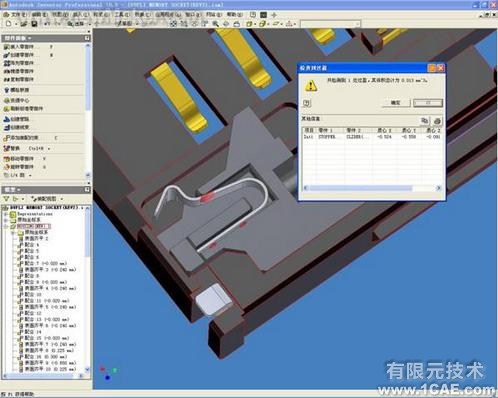Expand the Representations tree node

pyautogui.click(x=5, y=214)
